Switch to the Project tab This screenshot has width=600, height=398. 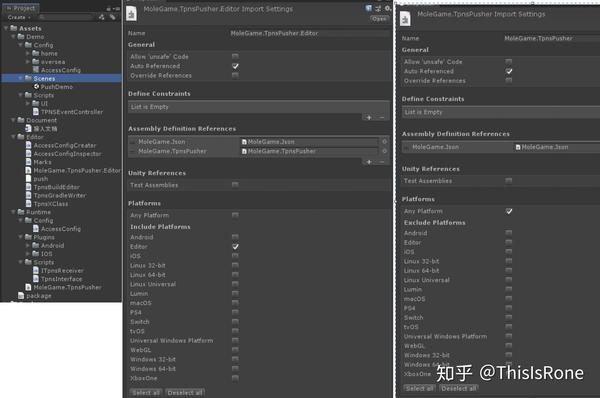click(21, 8)
